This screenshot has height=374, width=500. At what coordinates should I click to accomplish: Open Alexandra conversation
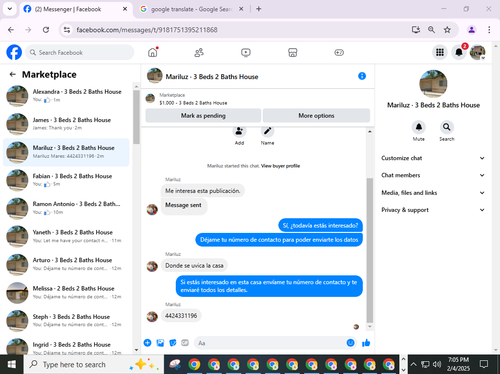(66, 96)
